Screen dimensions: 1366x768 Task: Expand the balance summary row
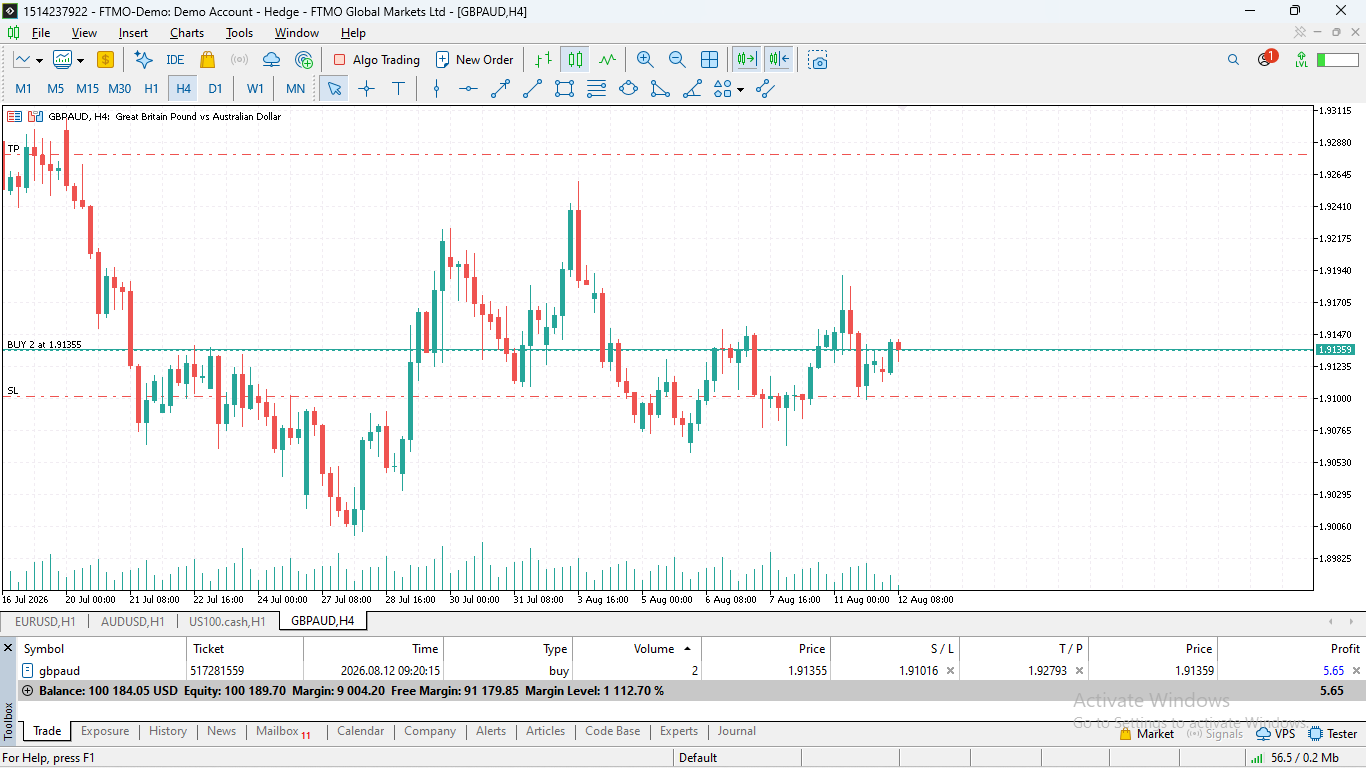(27, 691)
